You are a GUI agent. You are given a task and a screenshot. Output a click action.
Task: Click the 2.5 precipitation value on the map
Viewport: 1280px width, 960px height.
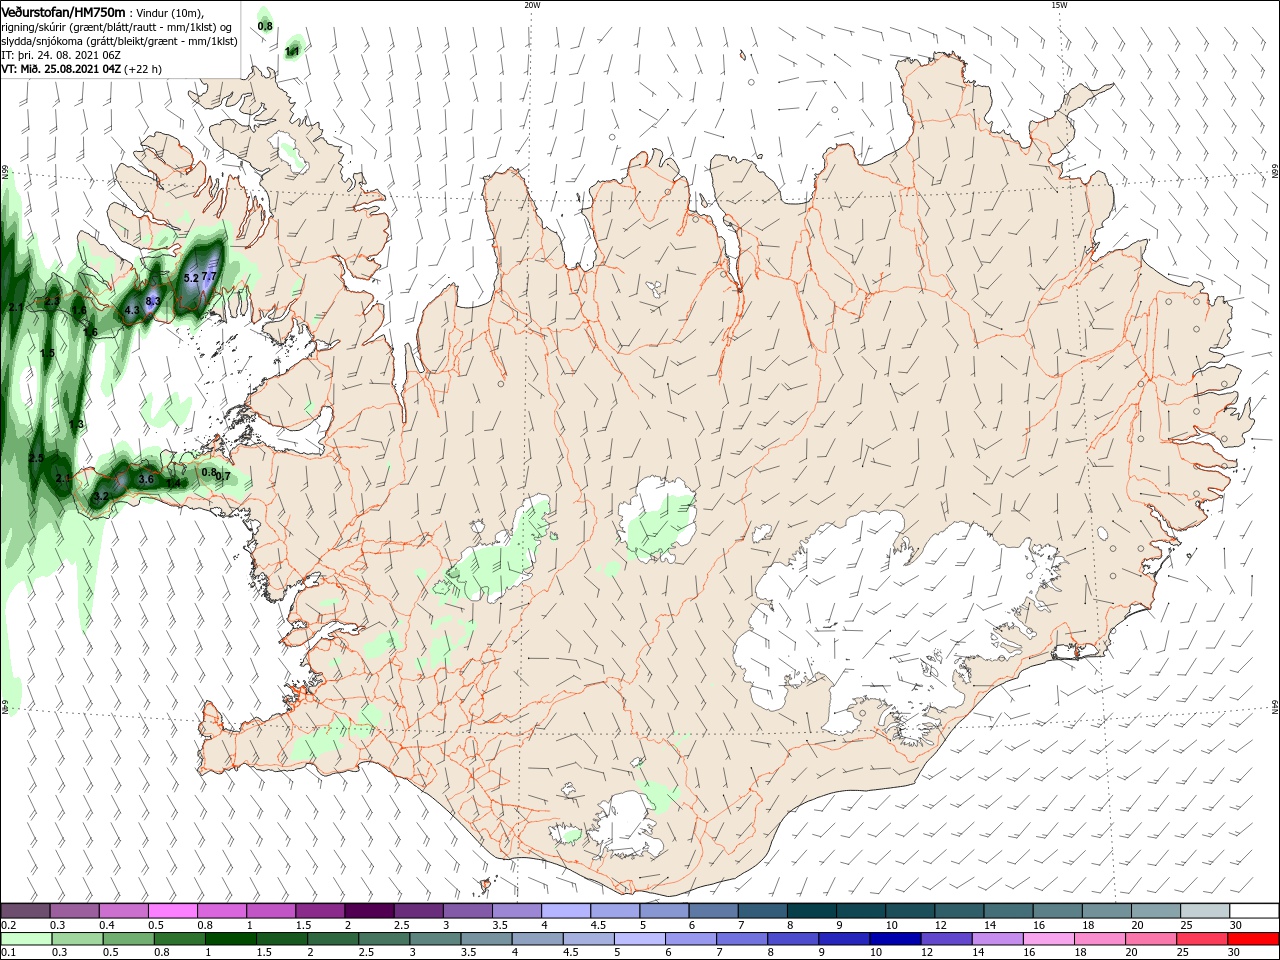[36, 458]
